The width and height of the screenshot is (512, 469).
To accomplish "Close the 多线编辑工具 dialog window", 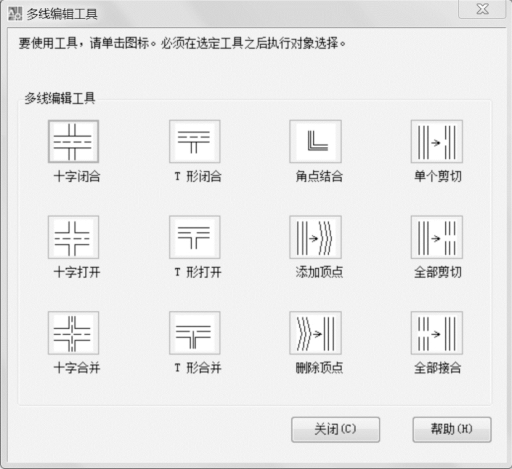I will [x=482, y=9].
